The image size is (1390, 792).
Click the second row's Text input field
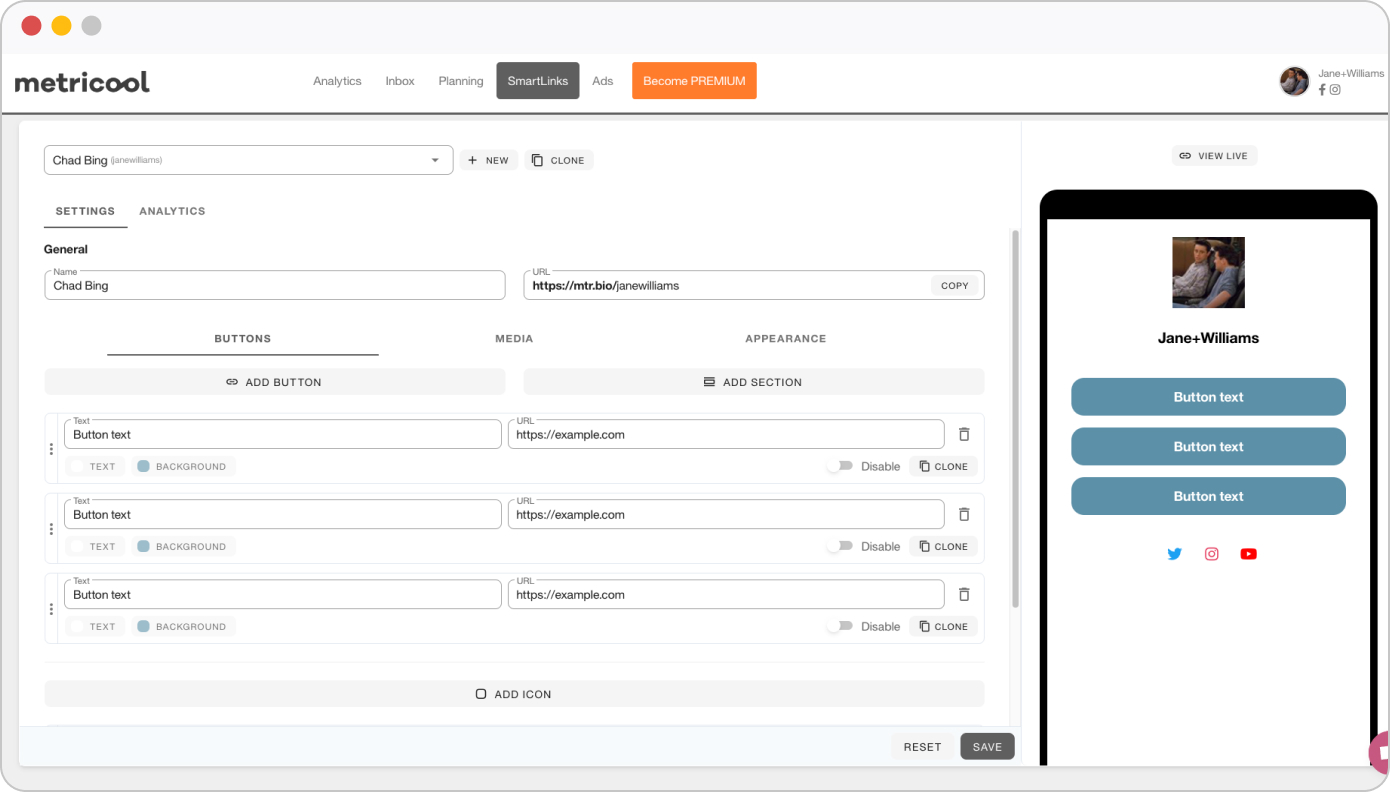tap(283, 514)
